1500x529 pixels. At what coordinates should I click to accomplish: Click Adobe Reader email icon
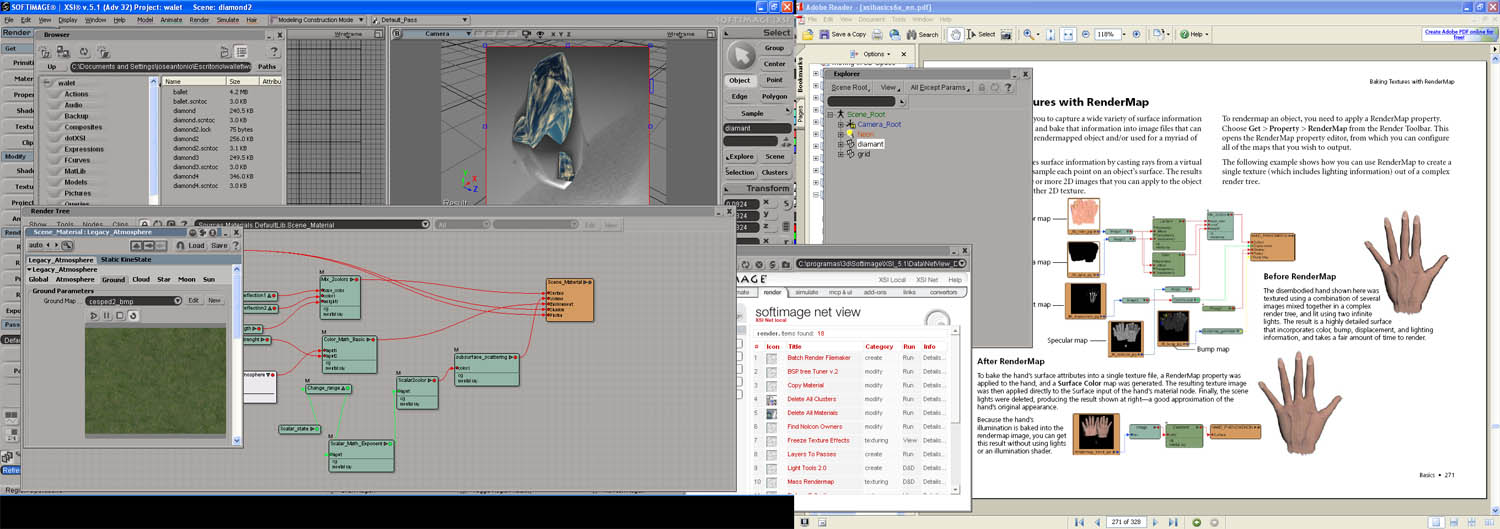pyautogui.click(x=895, y=34)
